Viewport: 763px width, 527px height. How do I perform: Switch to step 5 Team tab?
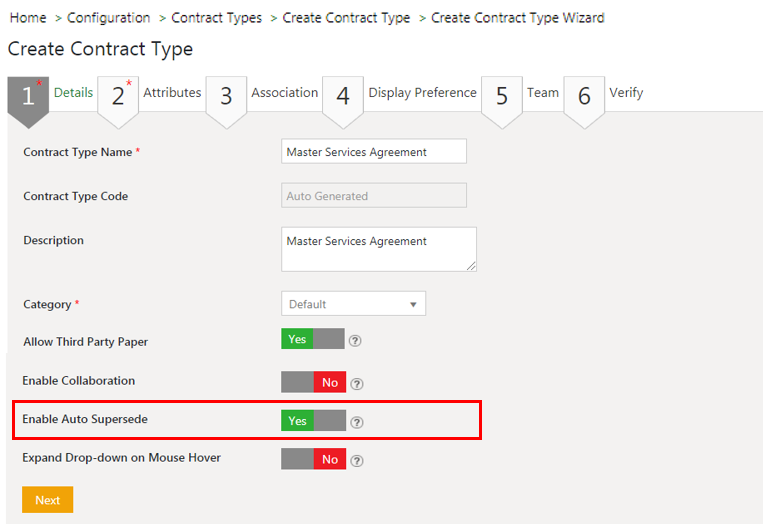tap(542, 93)
